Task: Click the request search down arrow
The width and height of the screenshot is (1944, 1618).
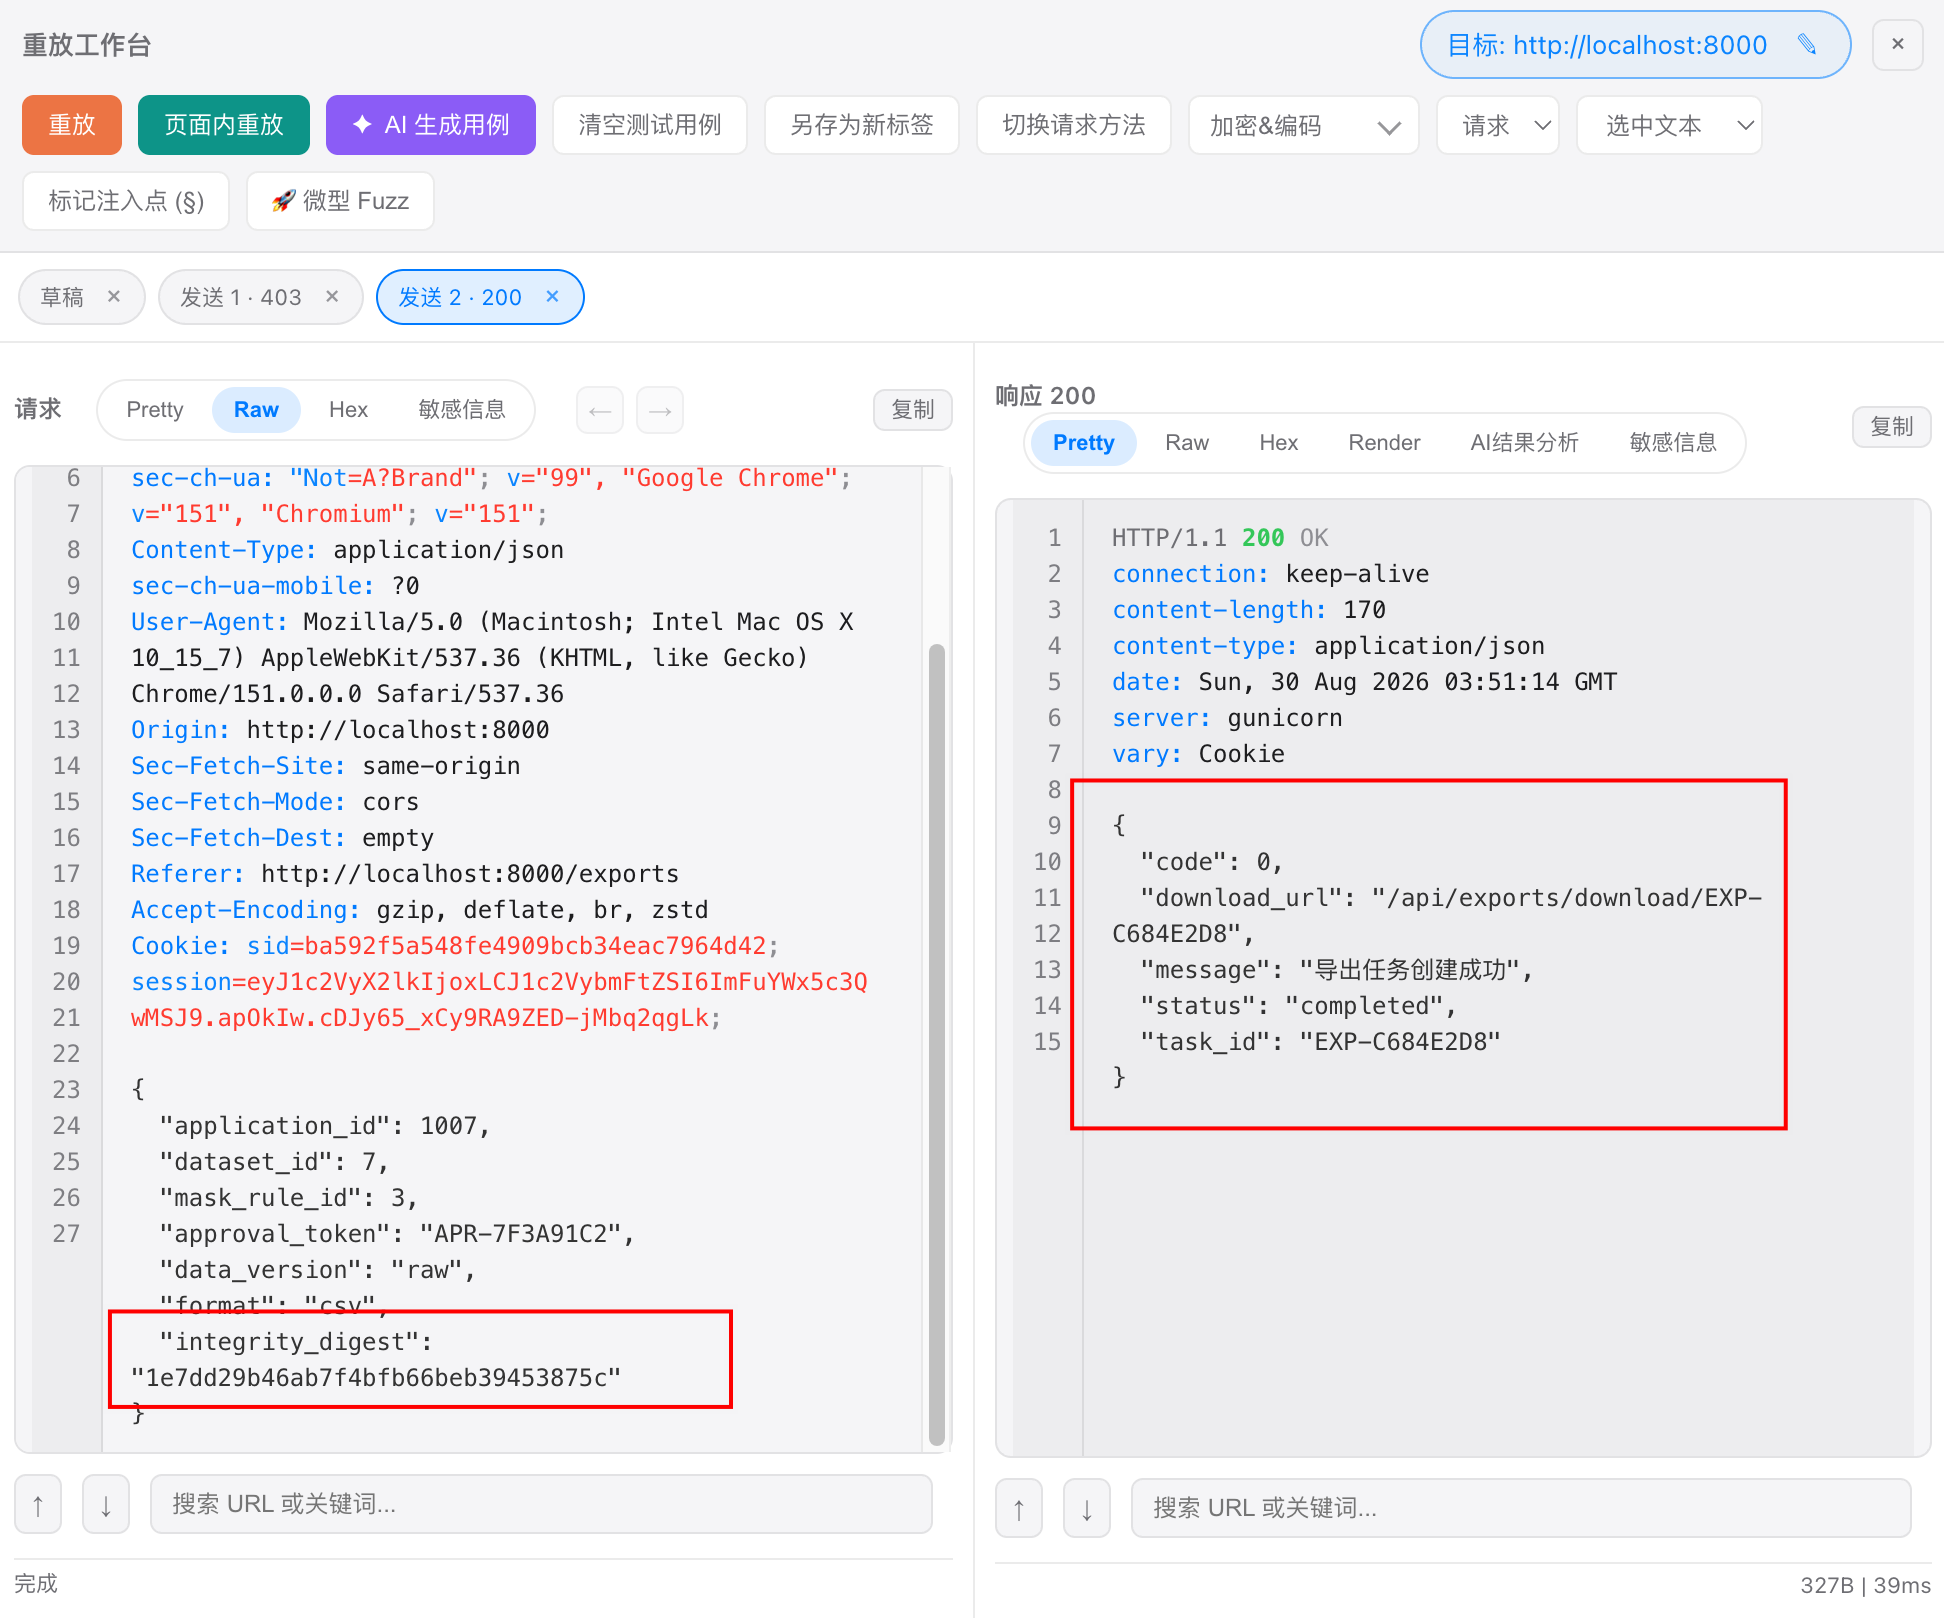Action: click(x=106, y=1504)
